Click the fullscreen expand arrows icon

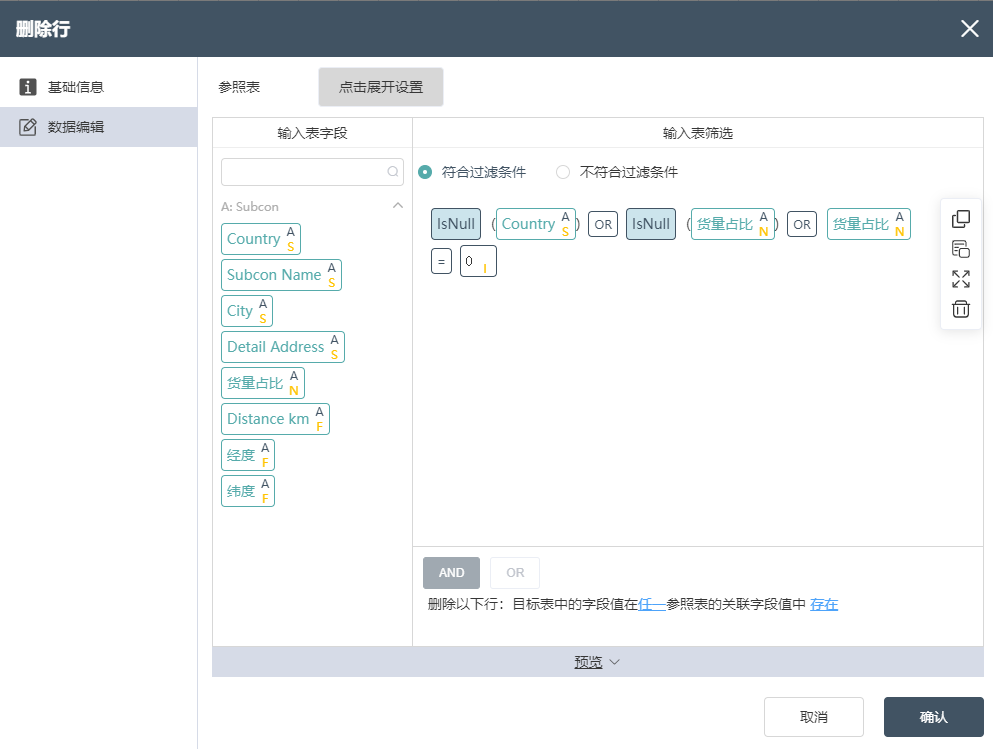pos(961,279)
